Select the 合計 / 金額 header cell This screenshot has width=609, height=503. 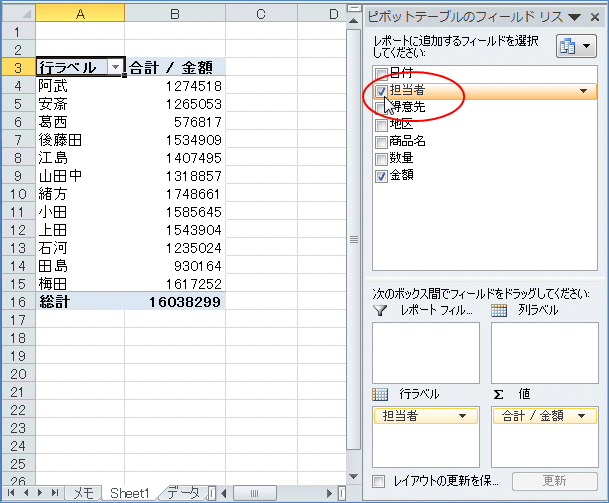pyautogui.click(x=175, y=67)
